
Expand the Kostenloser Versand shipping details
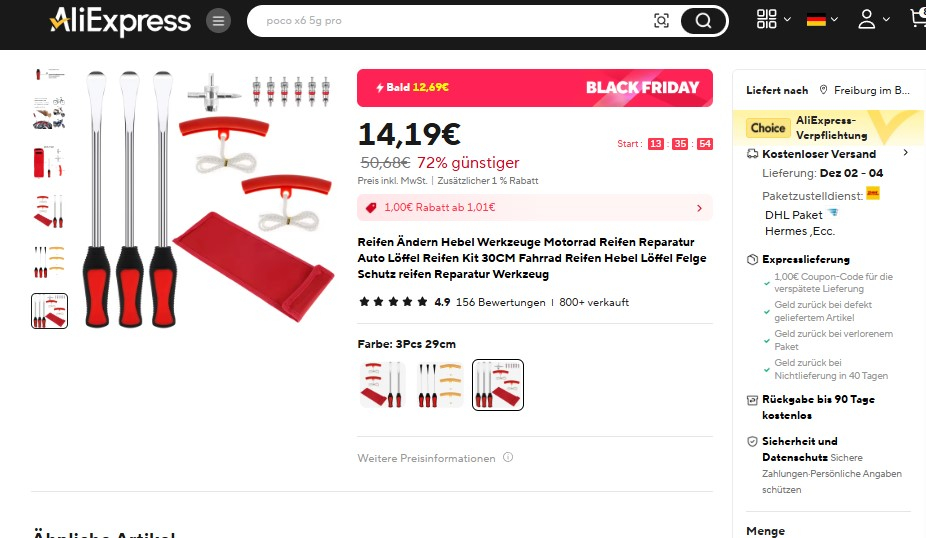pos(828,154)
